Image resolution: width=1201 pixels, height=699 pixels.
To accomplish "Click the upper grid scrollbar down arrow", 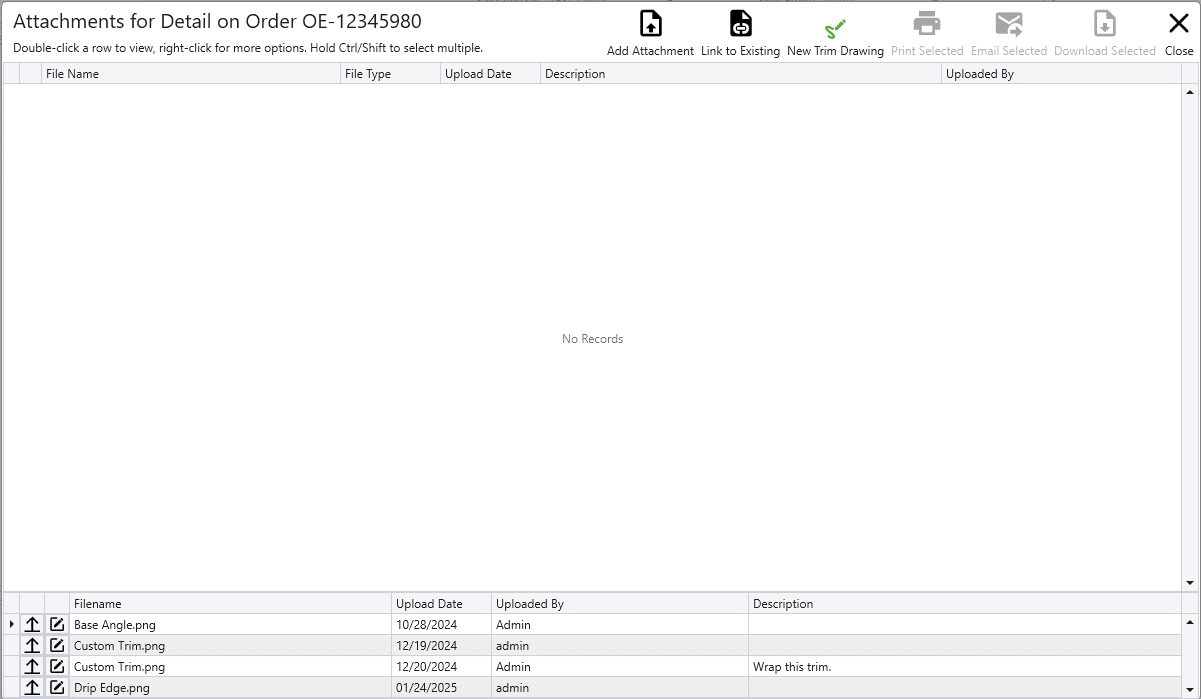I will (1190, 582).
